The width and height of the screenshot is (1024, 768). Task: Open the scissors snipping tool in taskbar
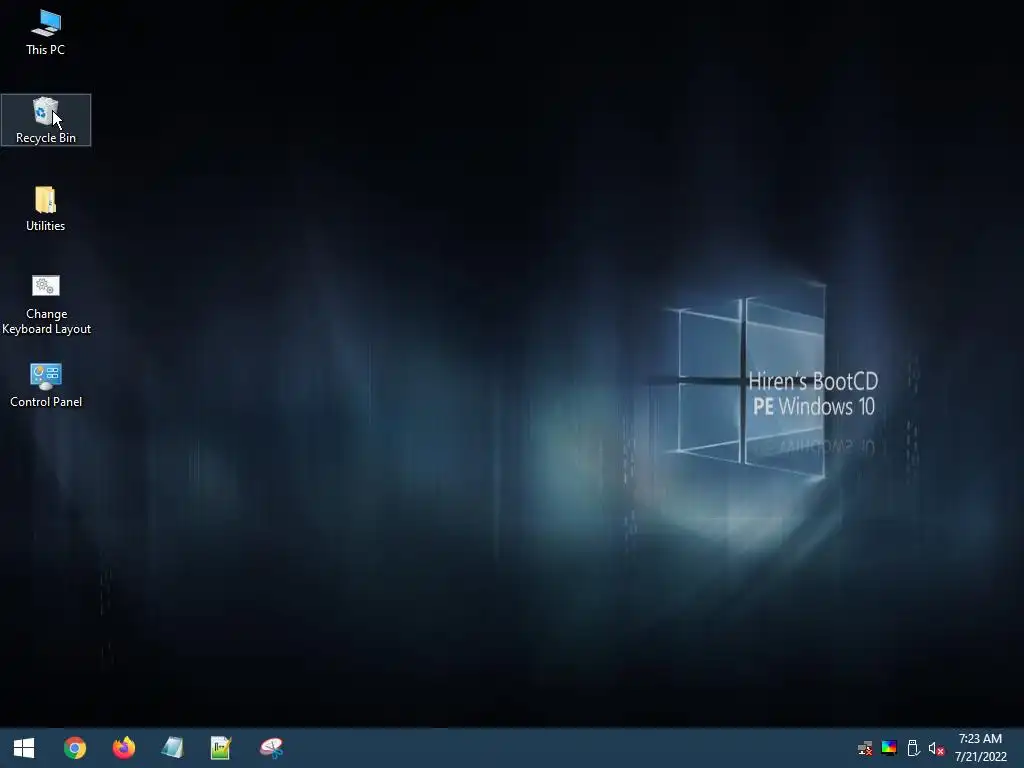271,748
